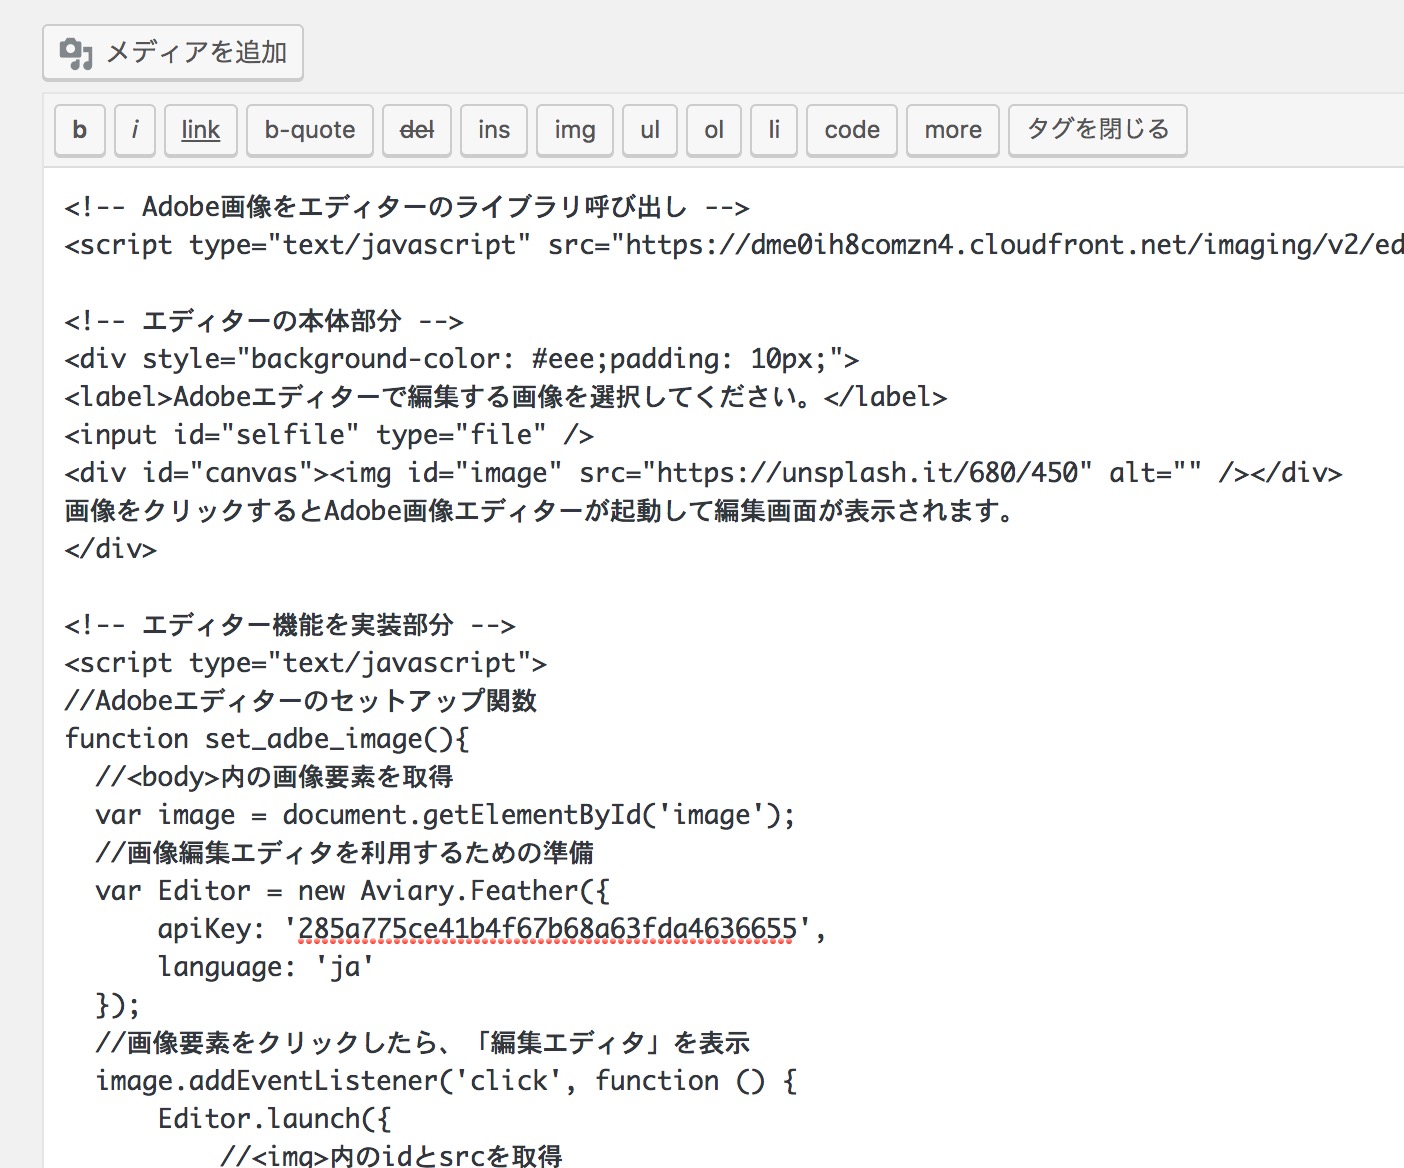Apply italic with the i quicktag
This screenshot has width=1404, height=1168.
coord(135,130)
